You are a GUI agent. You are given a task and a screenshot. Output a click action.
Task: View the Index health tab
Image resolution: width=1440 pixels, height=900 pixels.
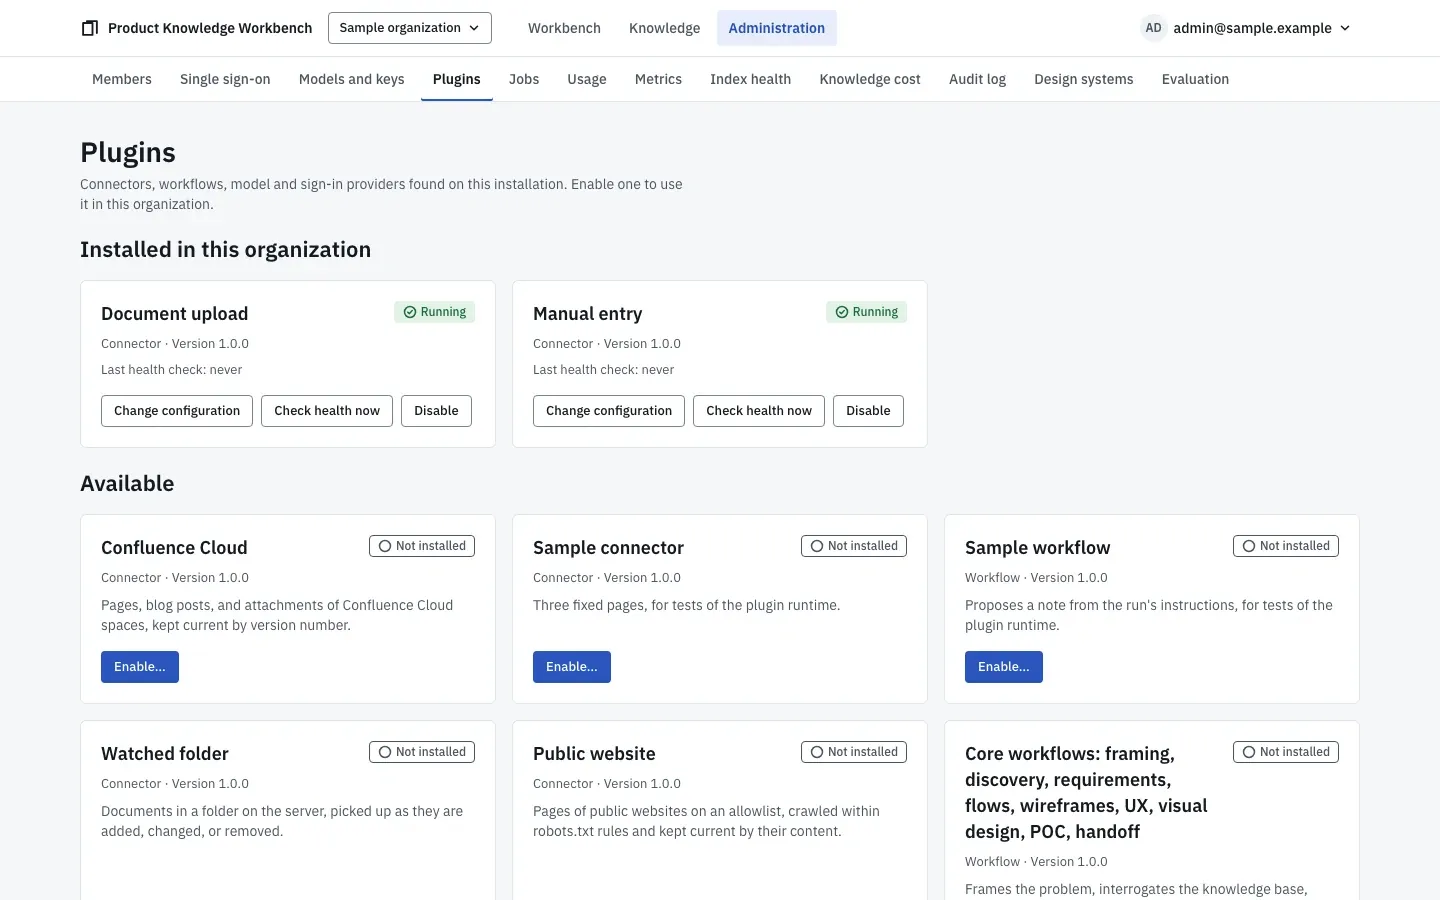[751, 79]
